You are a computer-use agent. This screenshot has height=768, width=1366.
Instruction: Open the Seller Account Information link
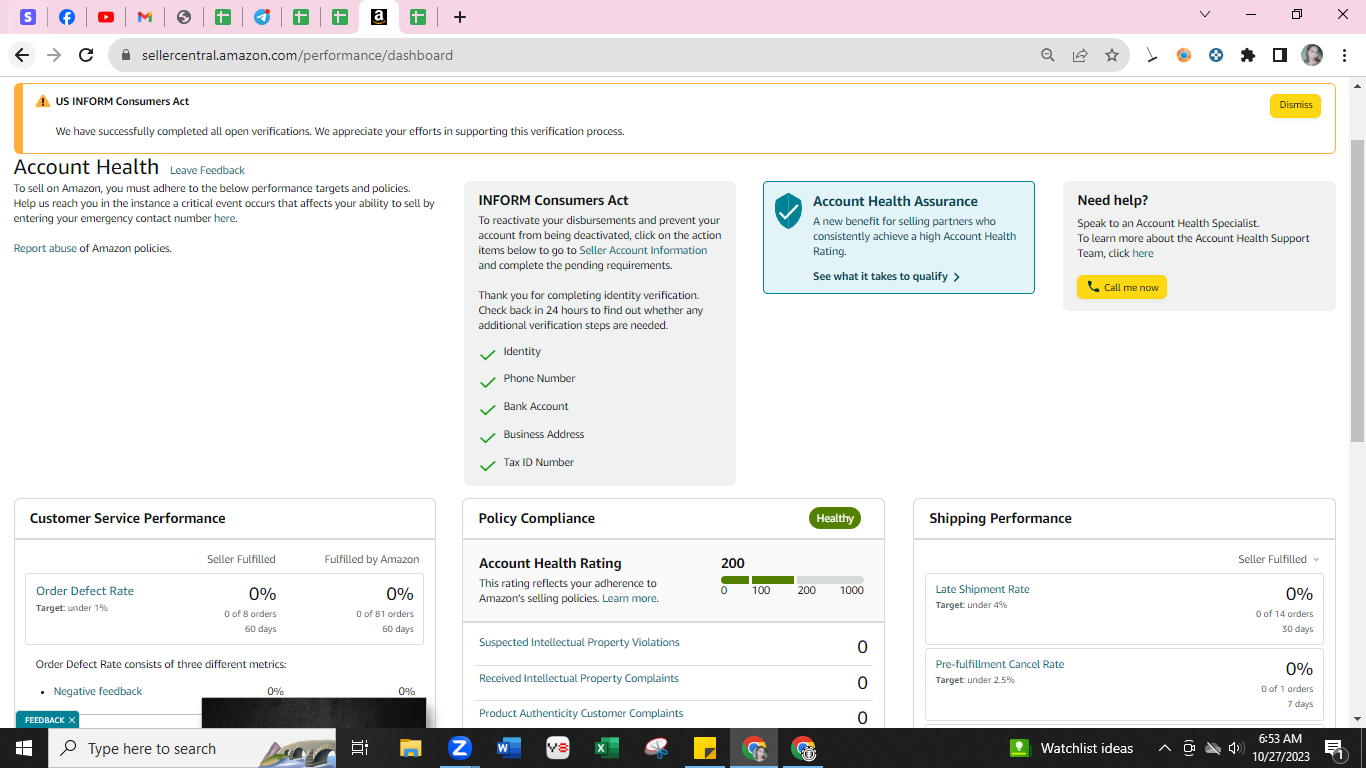[643, 250]
